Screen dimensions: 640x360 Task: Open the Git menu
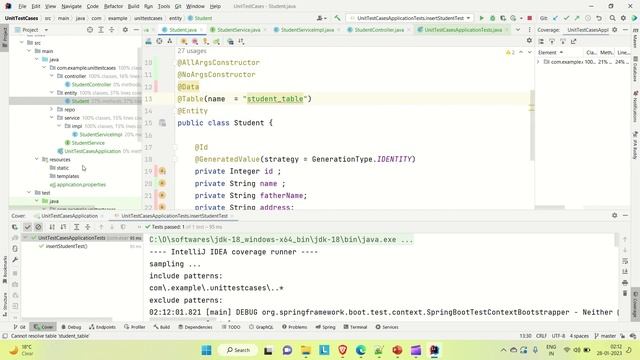(178, 6)
